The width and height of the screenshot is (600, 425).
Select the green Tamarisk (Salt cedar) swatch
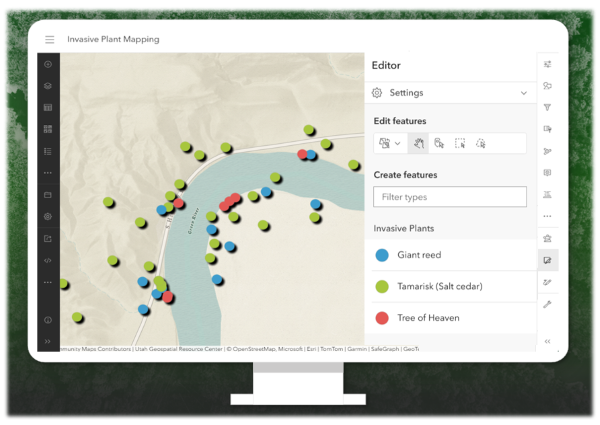382,287
